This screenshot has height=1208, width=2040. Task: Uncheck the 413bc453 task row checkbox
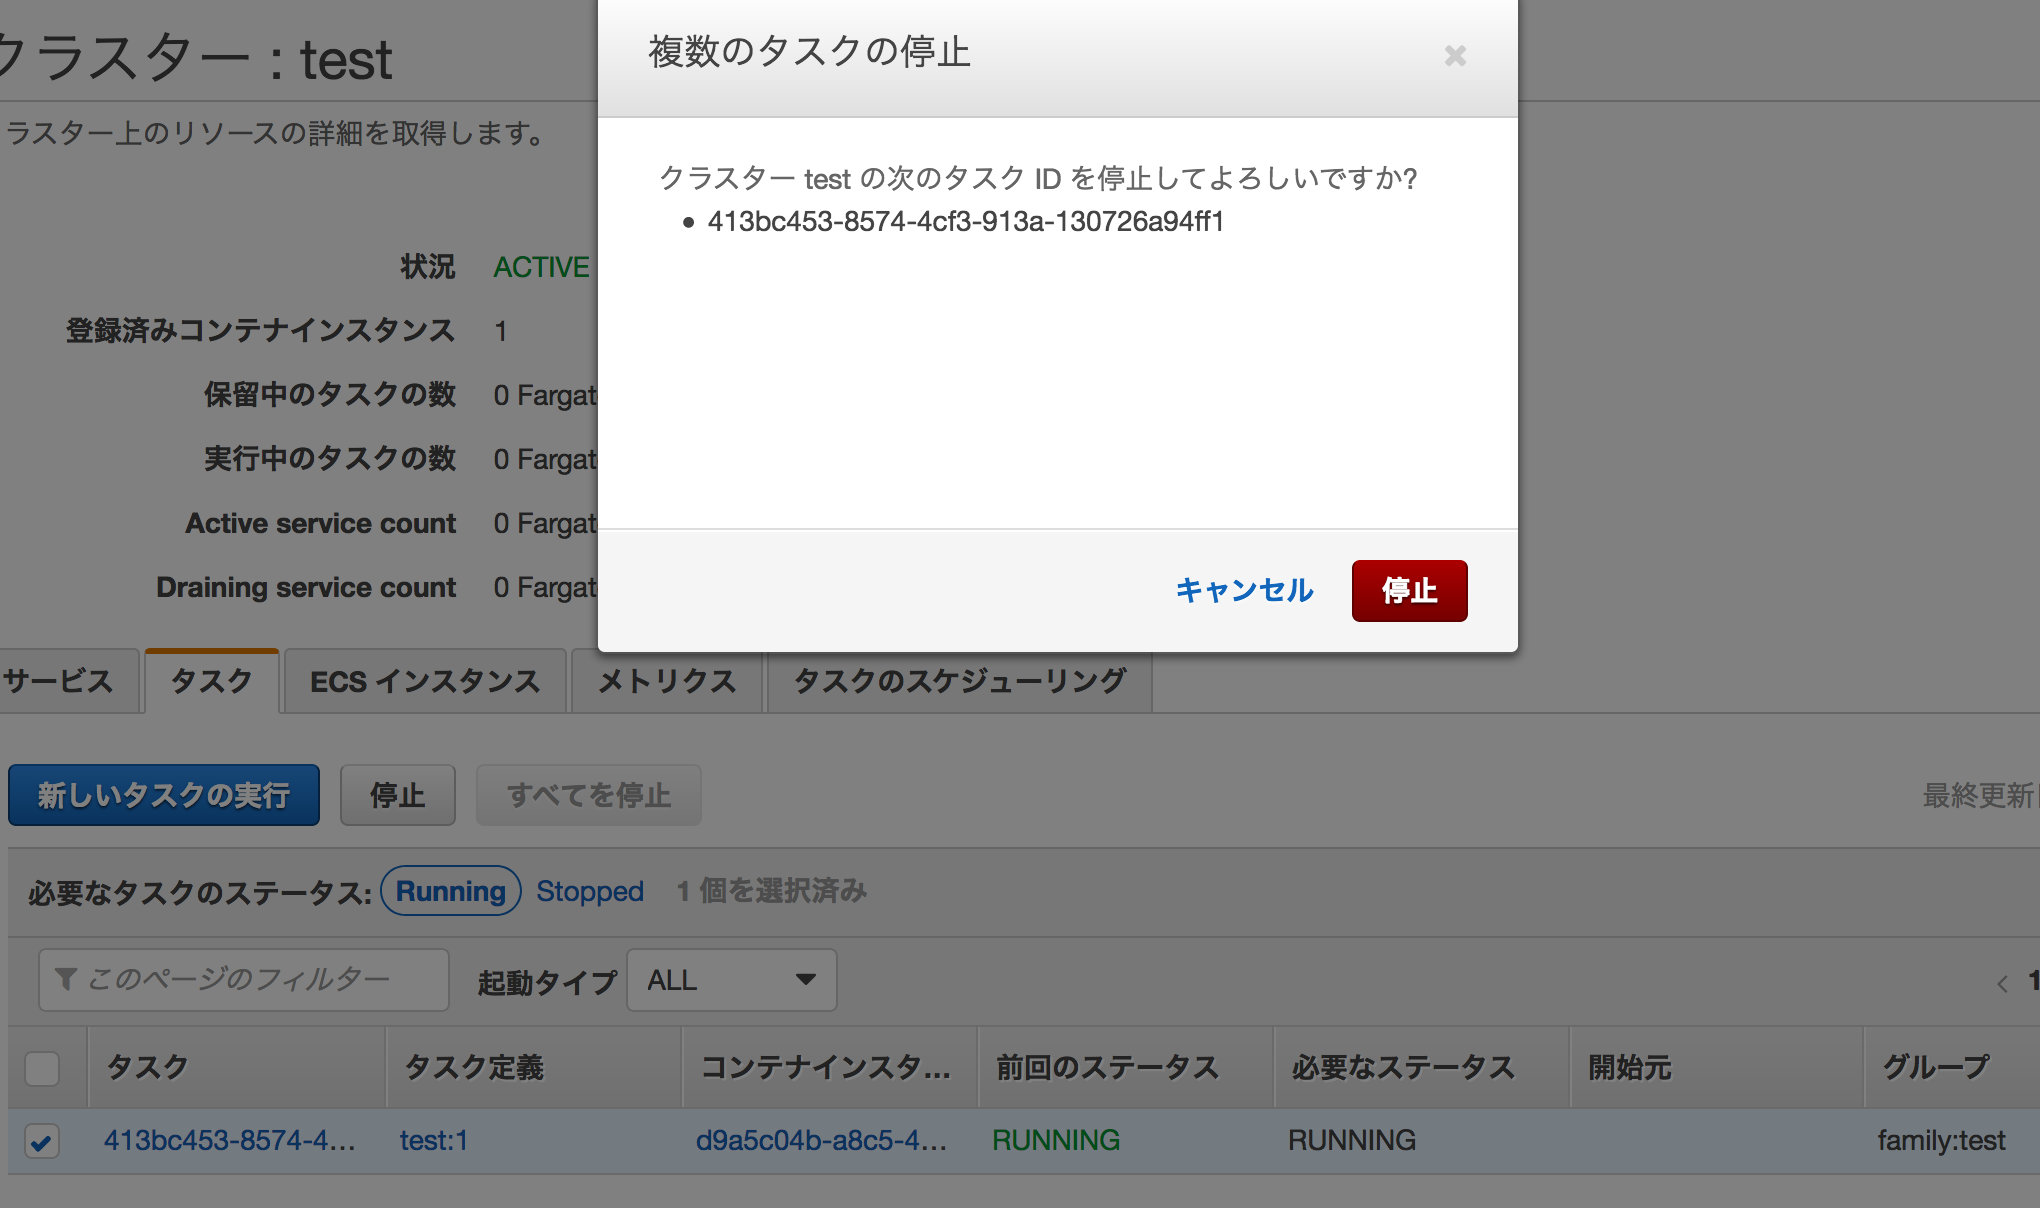click(42, 1141)
